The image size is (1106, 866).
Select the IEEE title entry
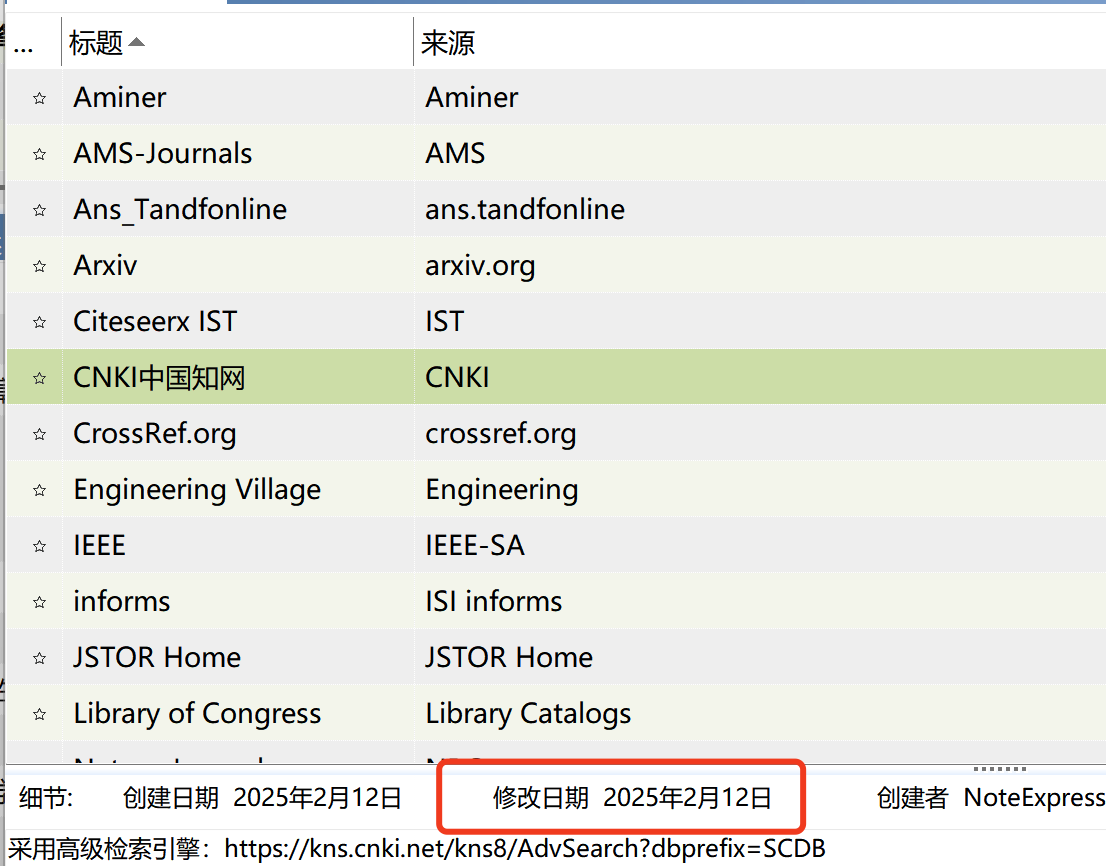coord(99,545)
